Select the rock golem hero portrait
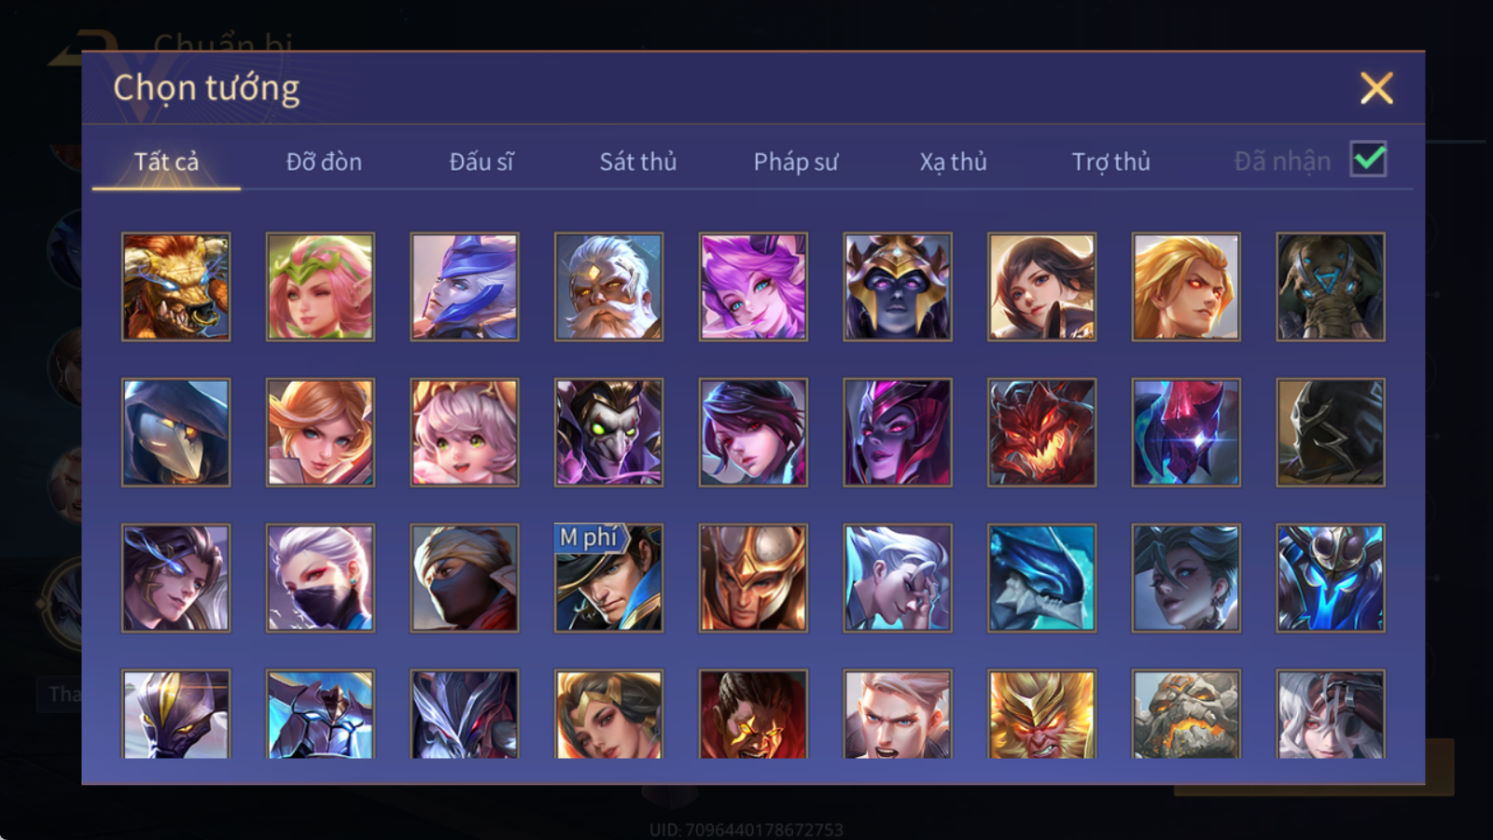This screenshot has width=1493, height=840. tap(1186, 714)
